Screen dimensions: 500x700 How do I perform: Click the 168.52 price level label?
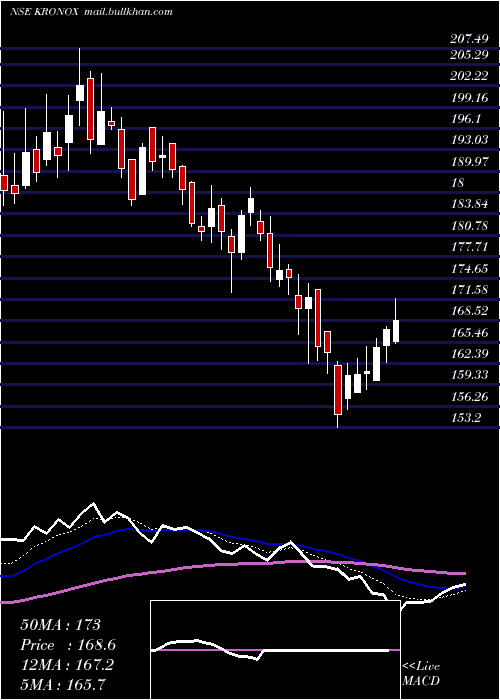coord(469,311)
